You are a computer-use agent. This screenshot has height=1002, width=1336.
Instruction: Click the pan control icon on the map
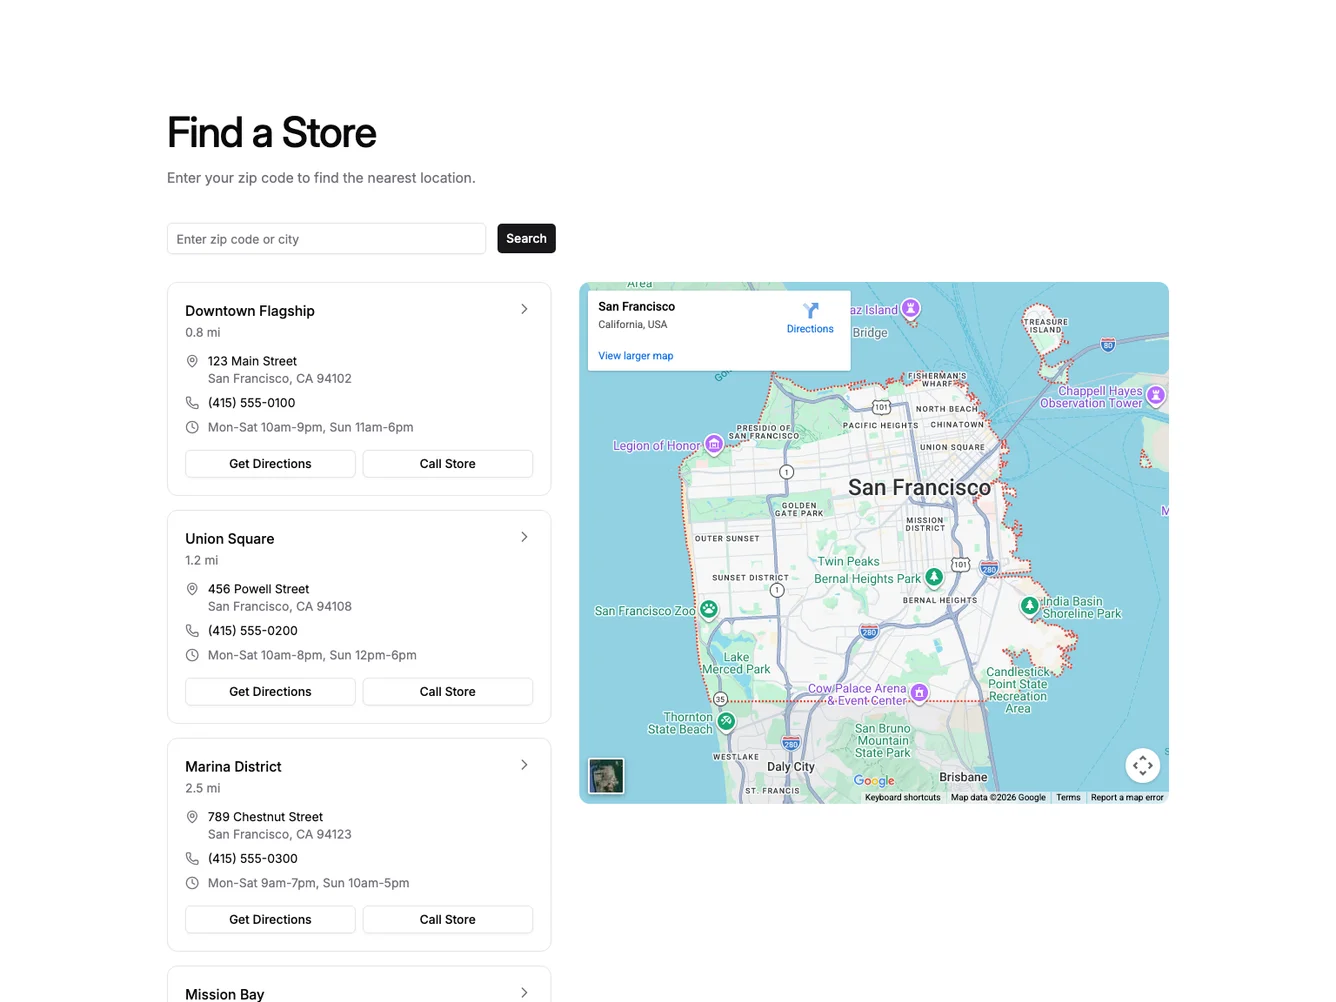(x=1142, y=765)
